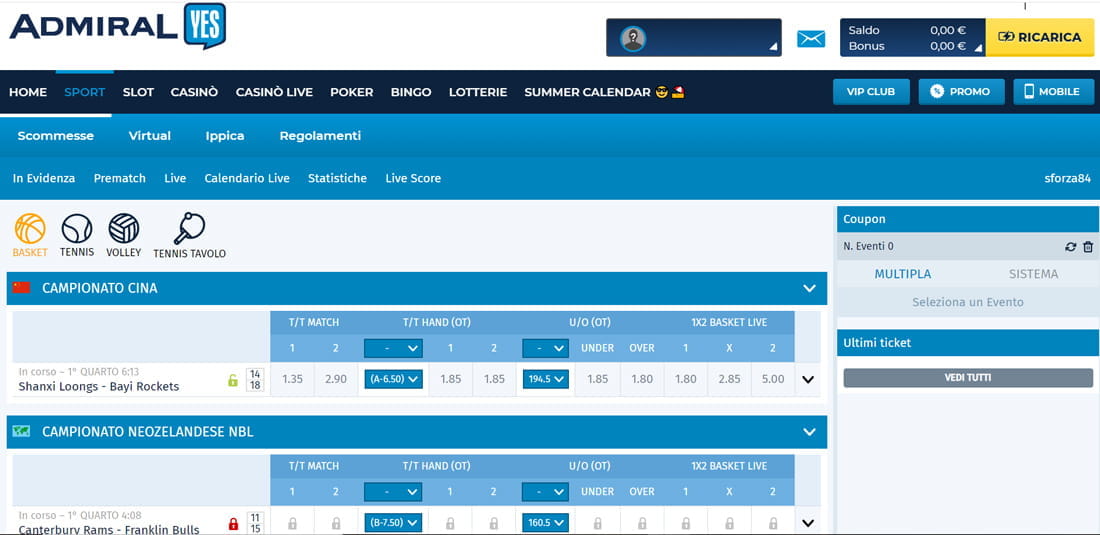
Task: Open the messages envelope icon
Action: pyautogui.click(x=811, y=39)
